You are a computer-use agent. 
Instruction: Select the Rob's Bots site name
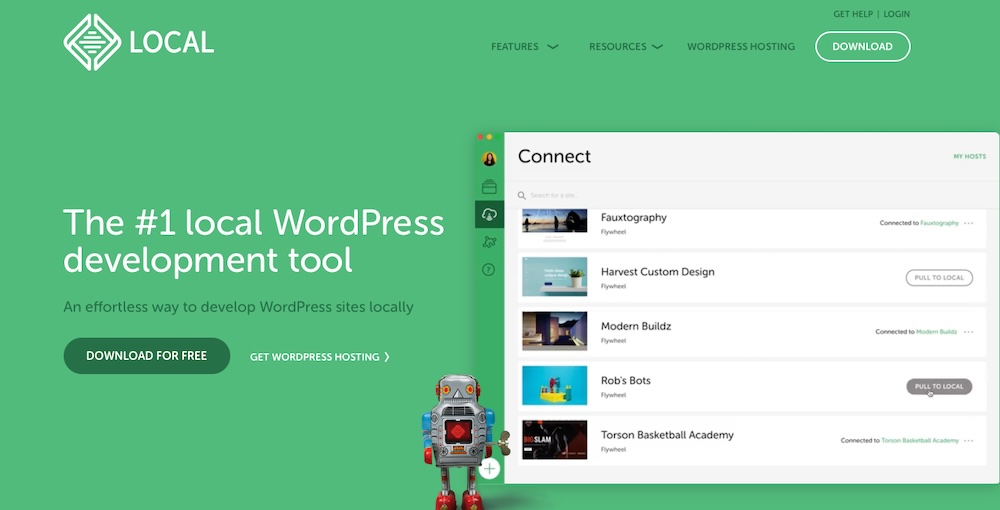pos(626,381)
